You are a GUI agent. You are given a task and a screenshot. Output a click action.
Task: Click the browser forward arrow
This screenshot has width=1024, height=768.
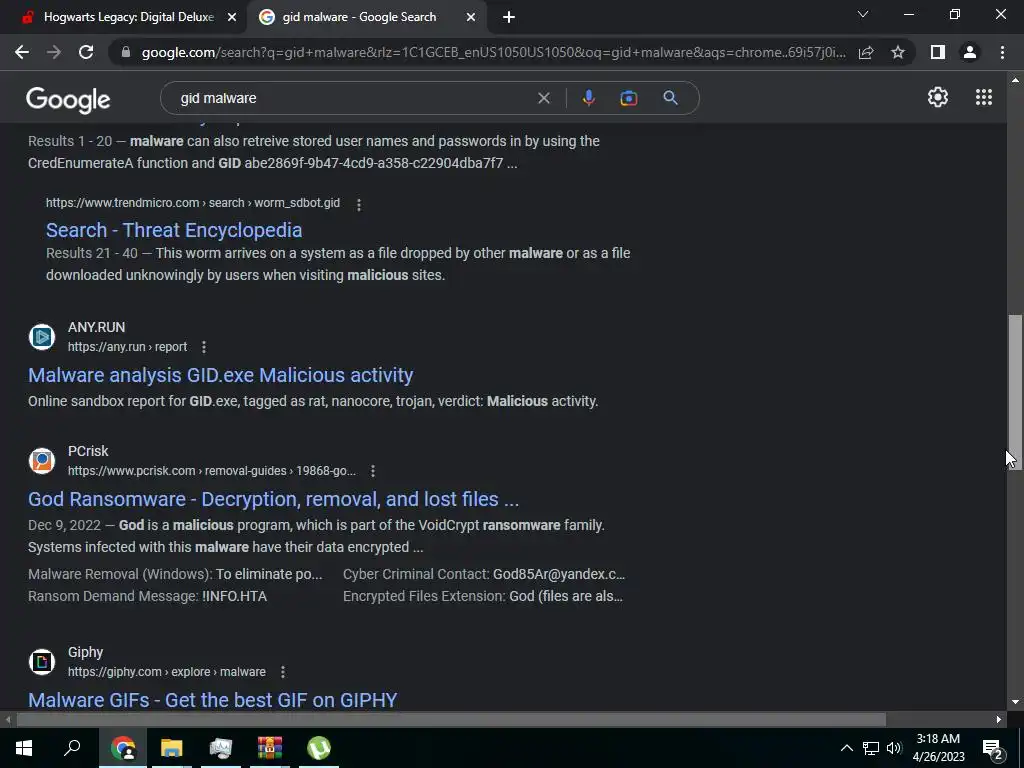54,52
